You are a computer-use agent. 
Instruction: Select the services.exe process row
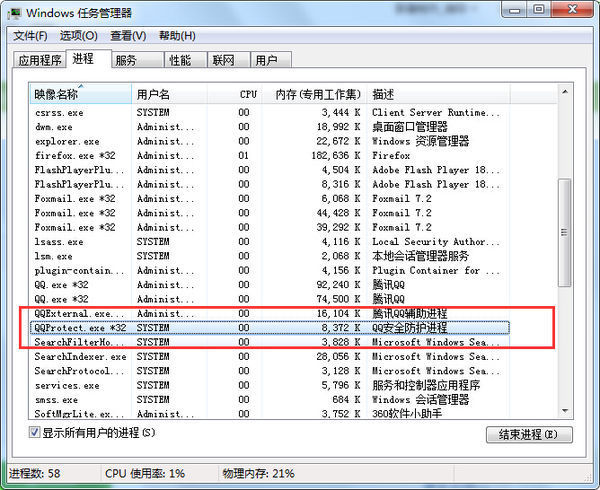[270, 385]
